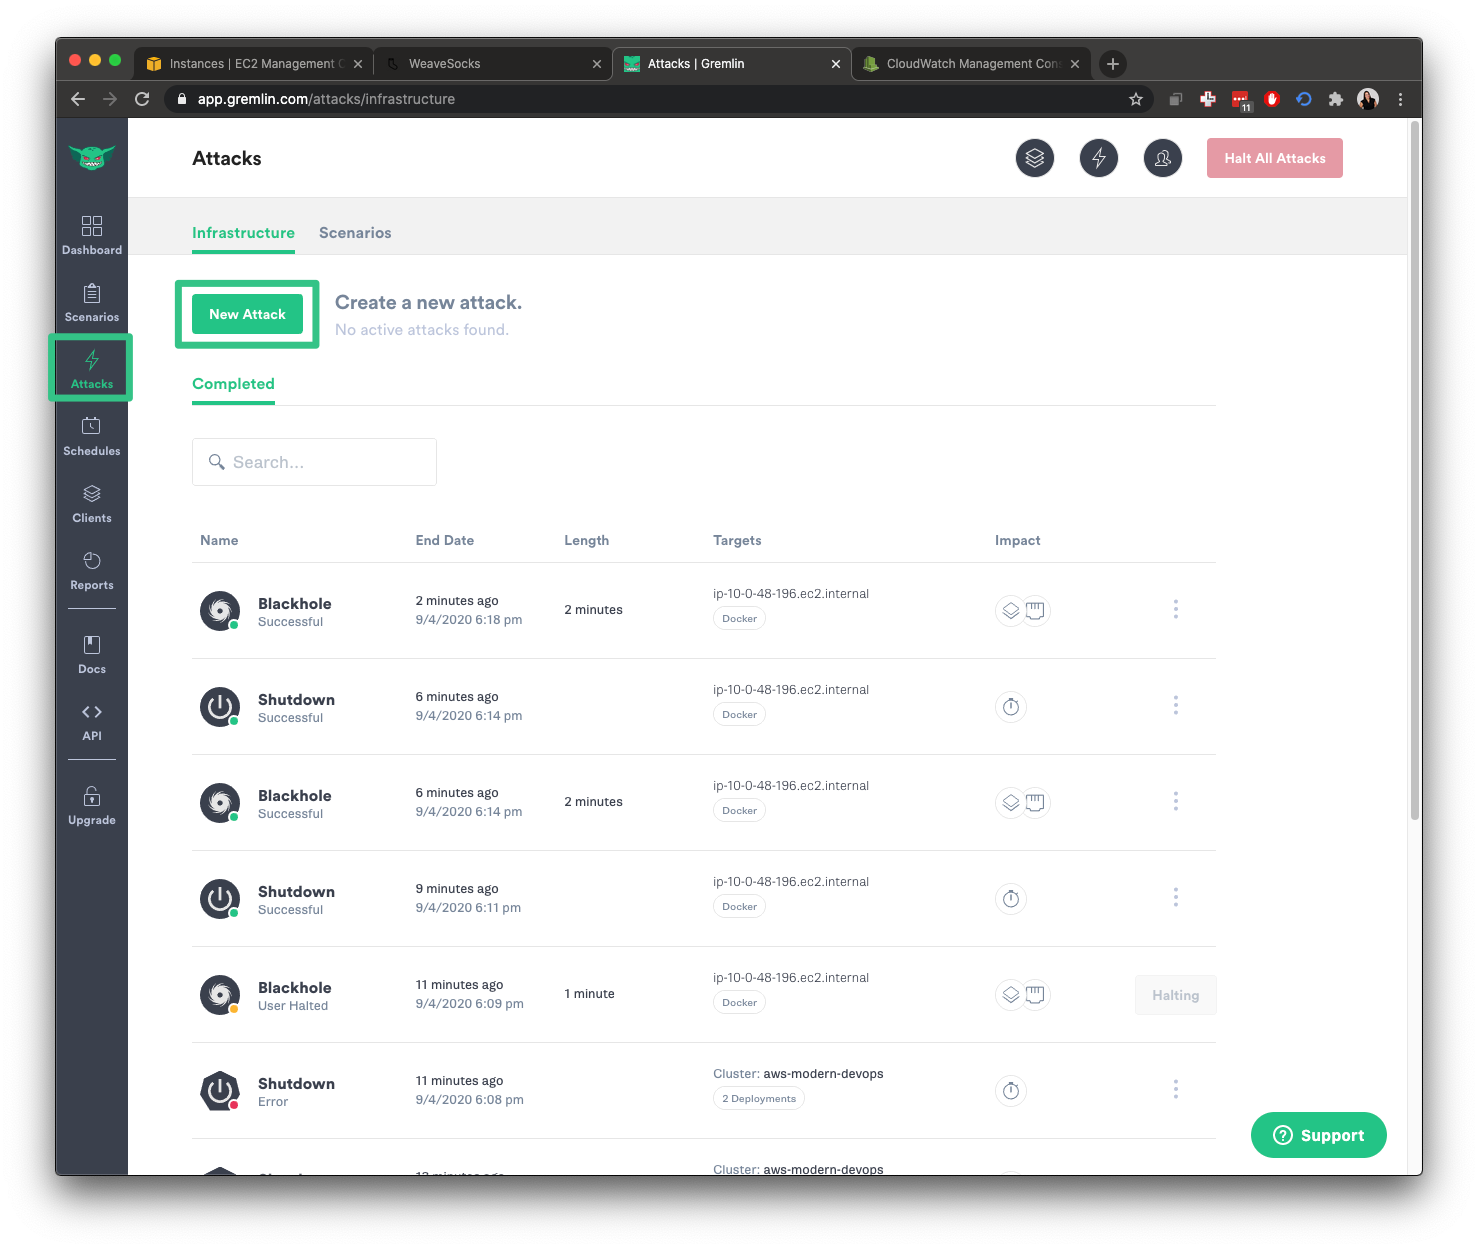This screenshot has height=1249, width=1478.
Task: Open Reports from the sidebar
Action: click(92, 570)
